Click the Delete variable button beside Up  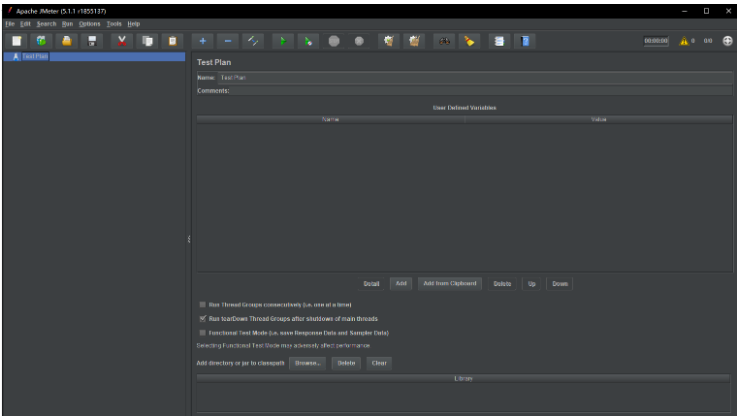coord(502,284)
